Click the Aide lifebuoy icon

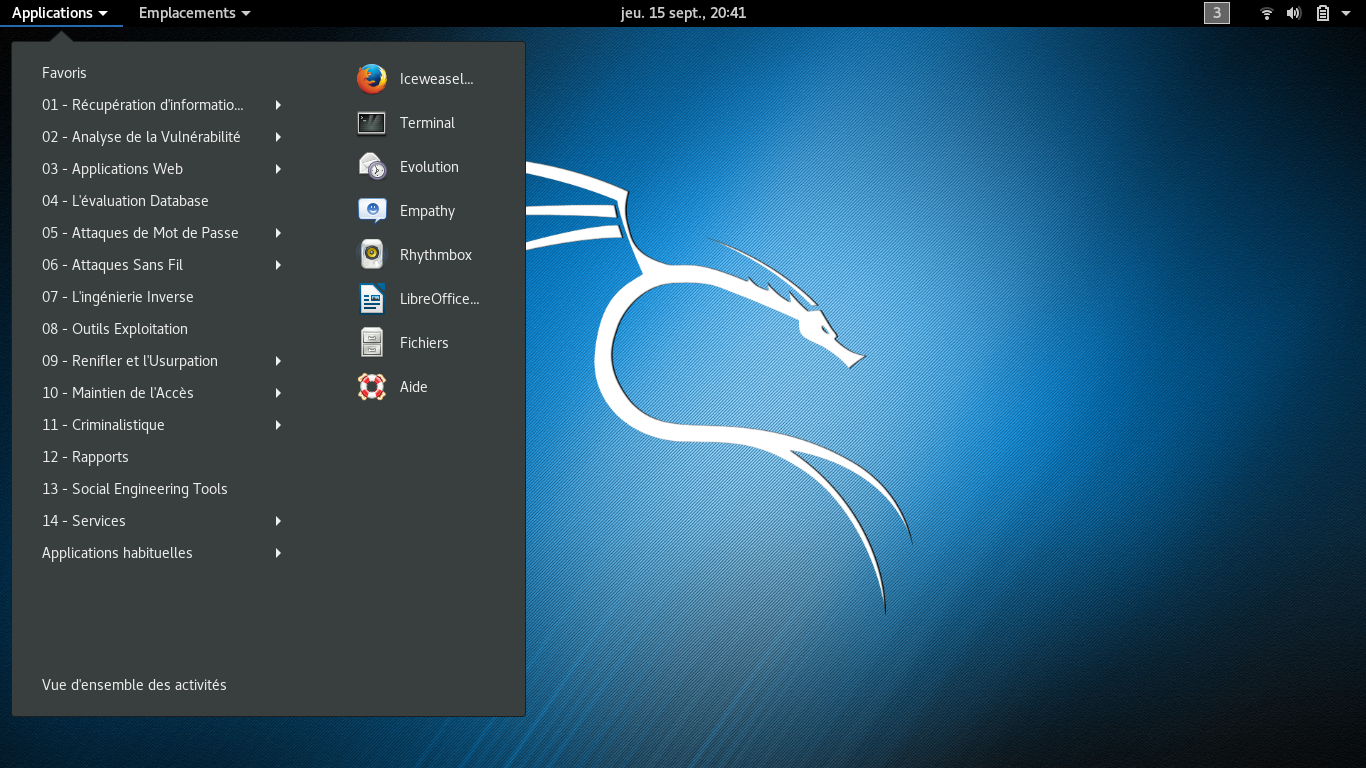pos(372,387)
